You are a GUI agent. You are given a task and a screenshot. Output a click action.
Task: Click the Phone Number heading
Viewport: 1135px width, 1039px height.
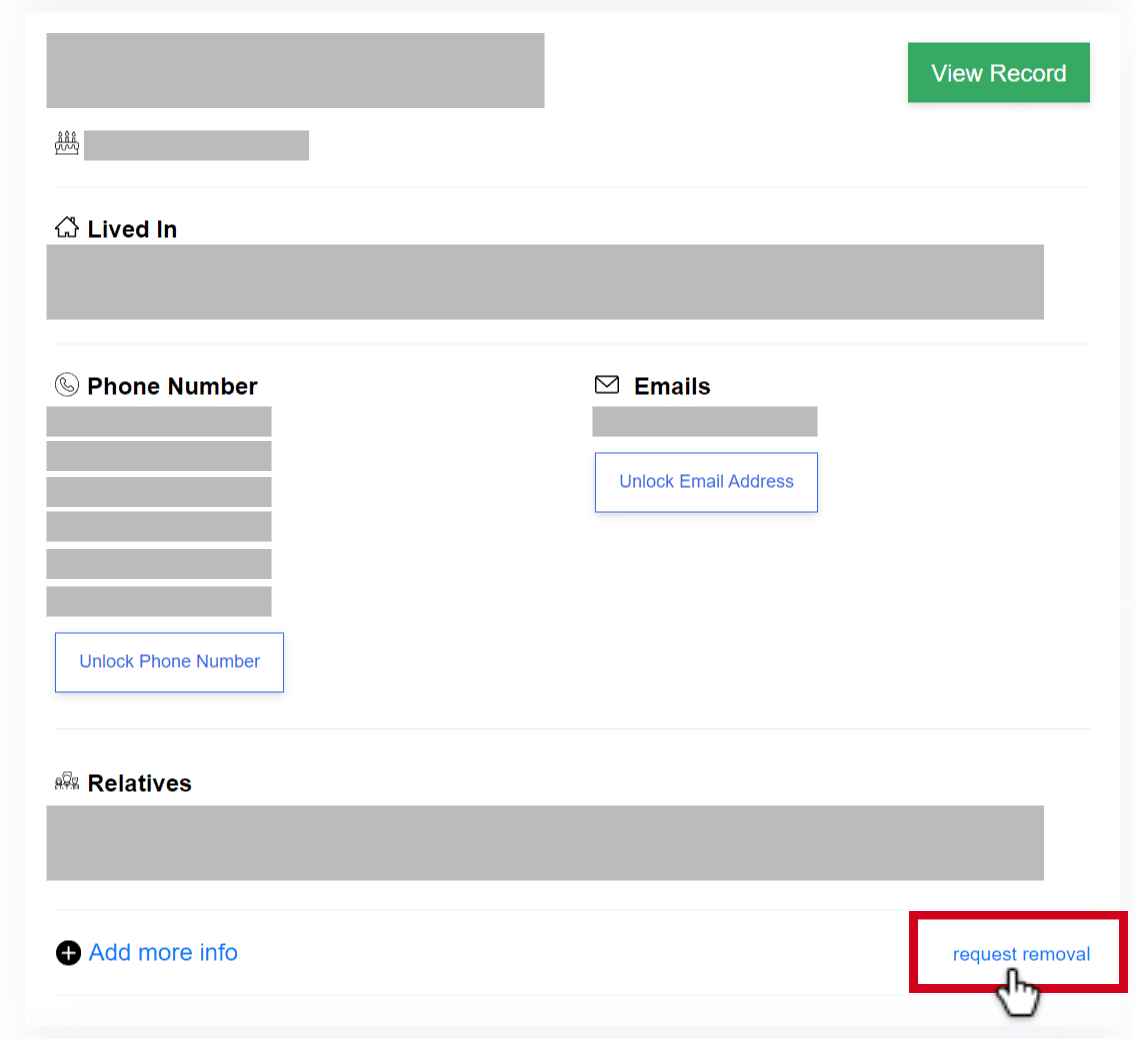(x=172, y=386)
